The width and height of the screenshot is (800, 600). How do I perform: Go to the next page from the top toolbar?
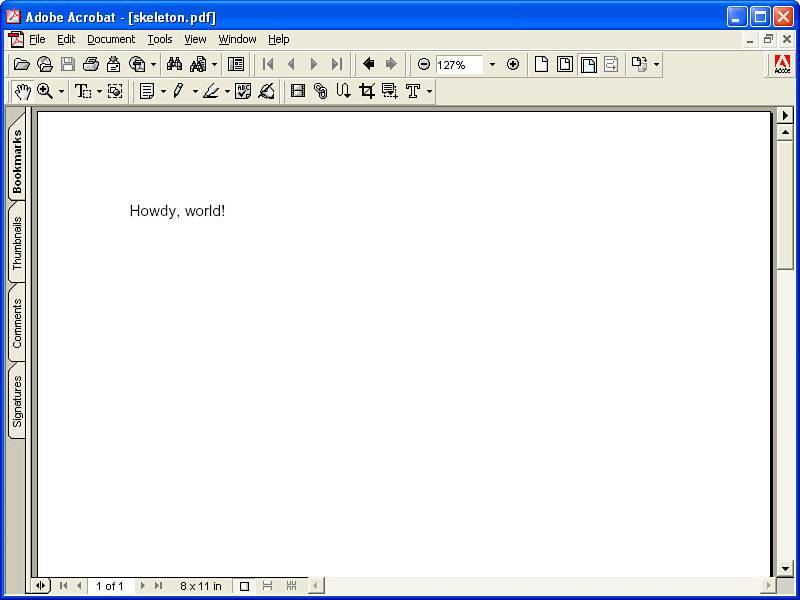(x=314, y=64)
